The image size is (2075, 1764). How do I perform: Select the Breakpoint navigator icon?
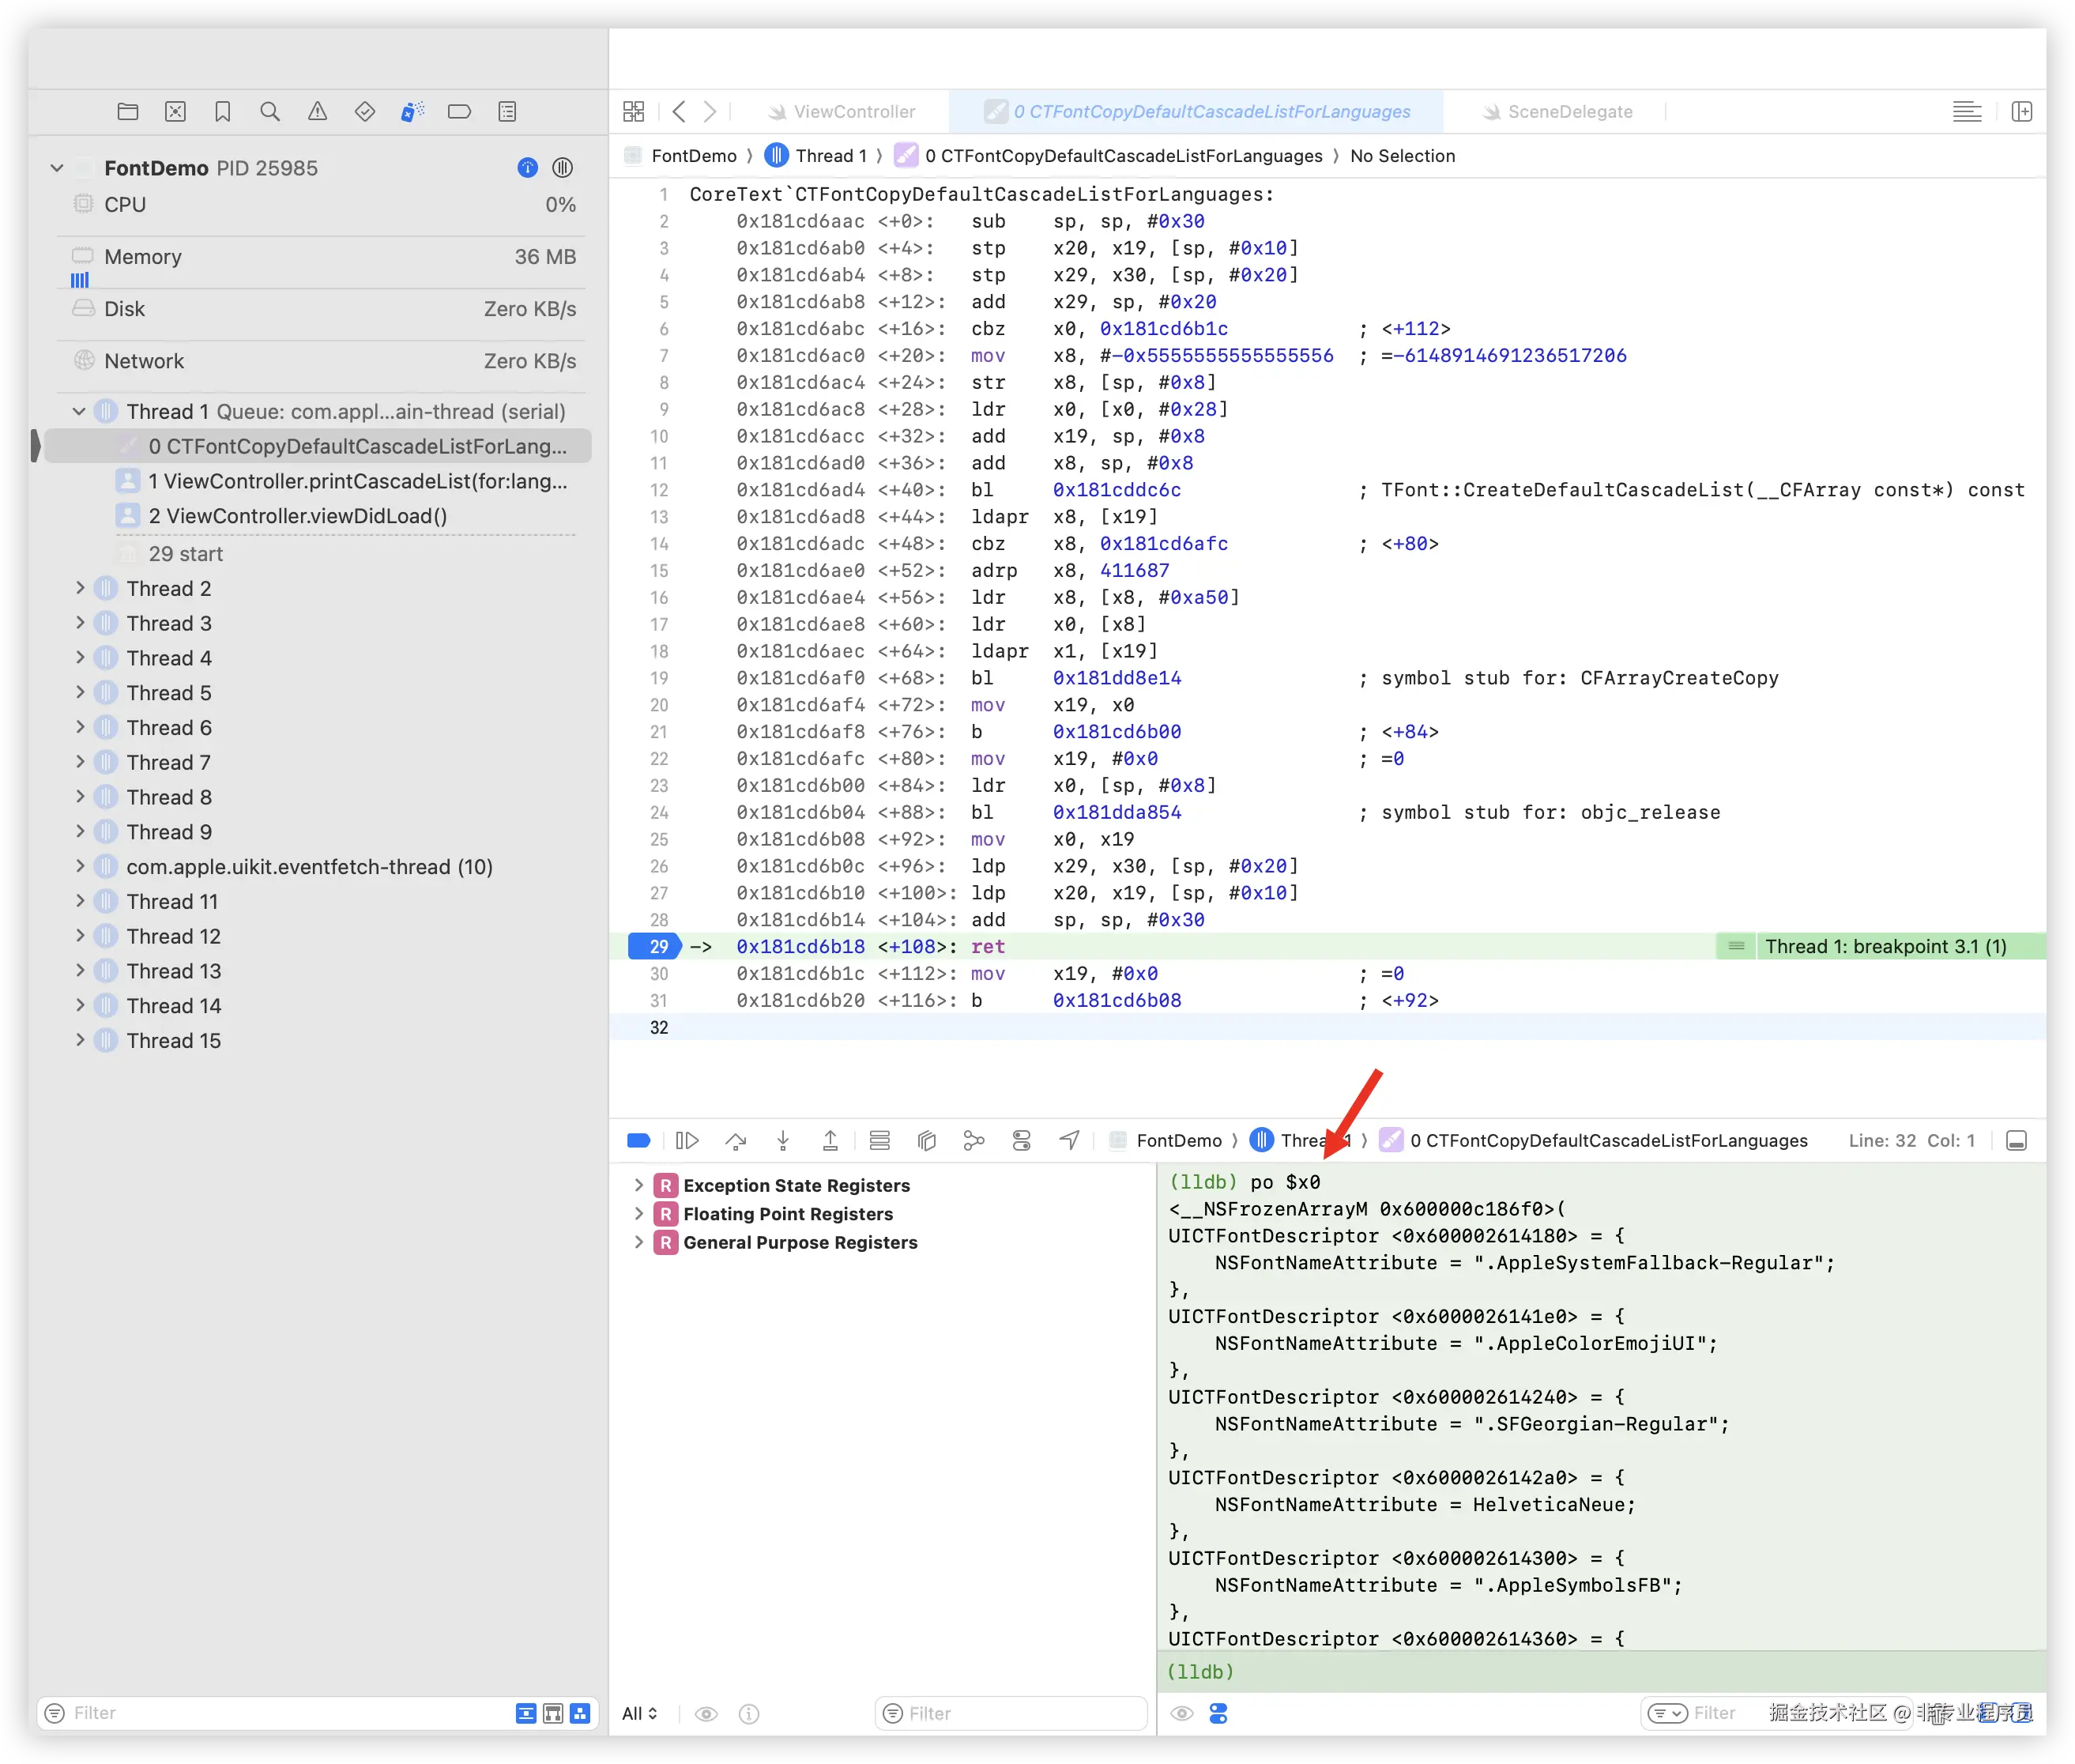coord(459,112)
